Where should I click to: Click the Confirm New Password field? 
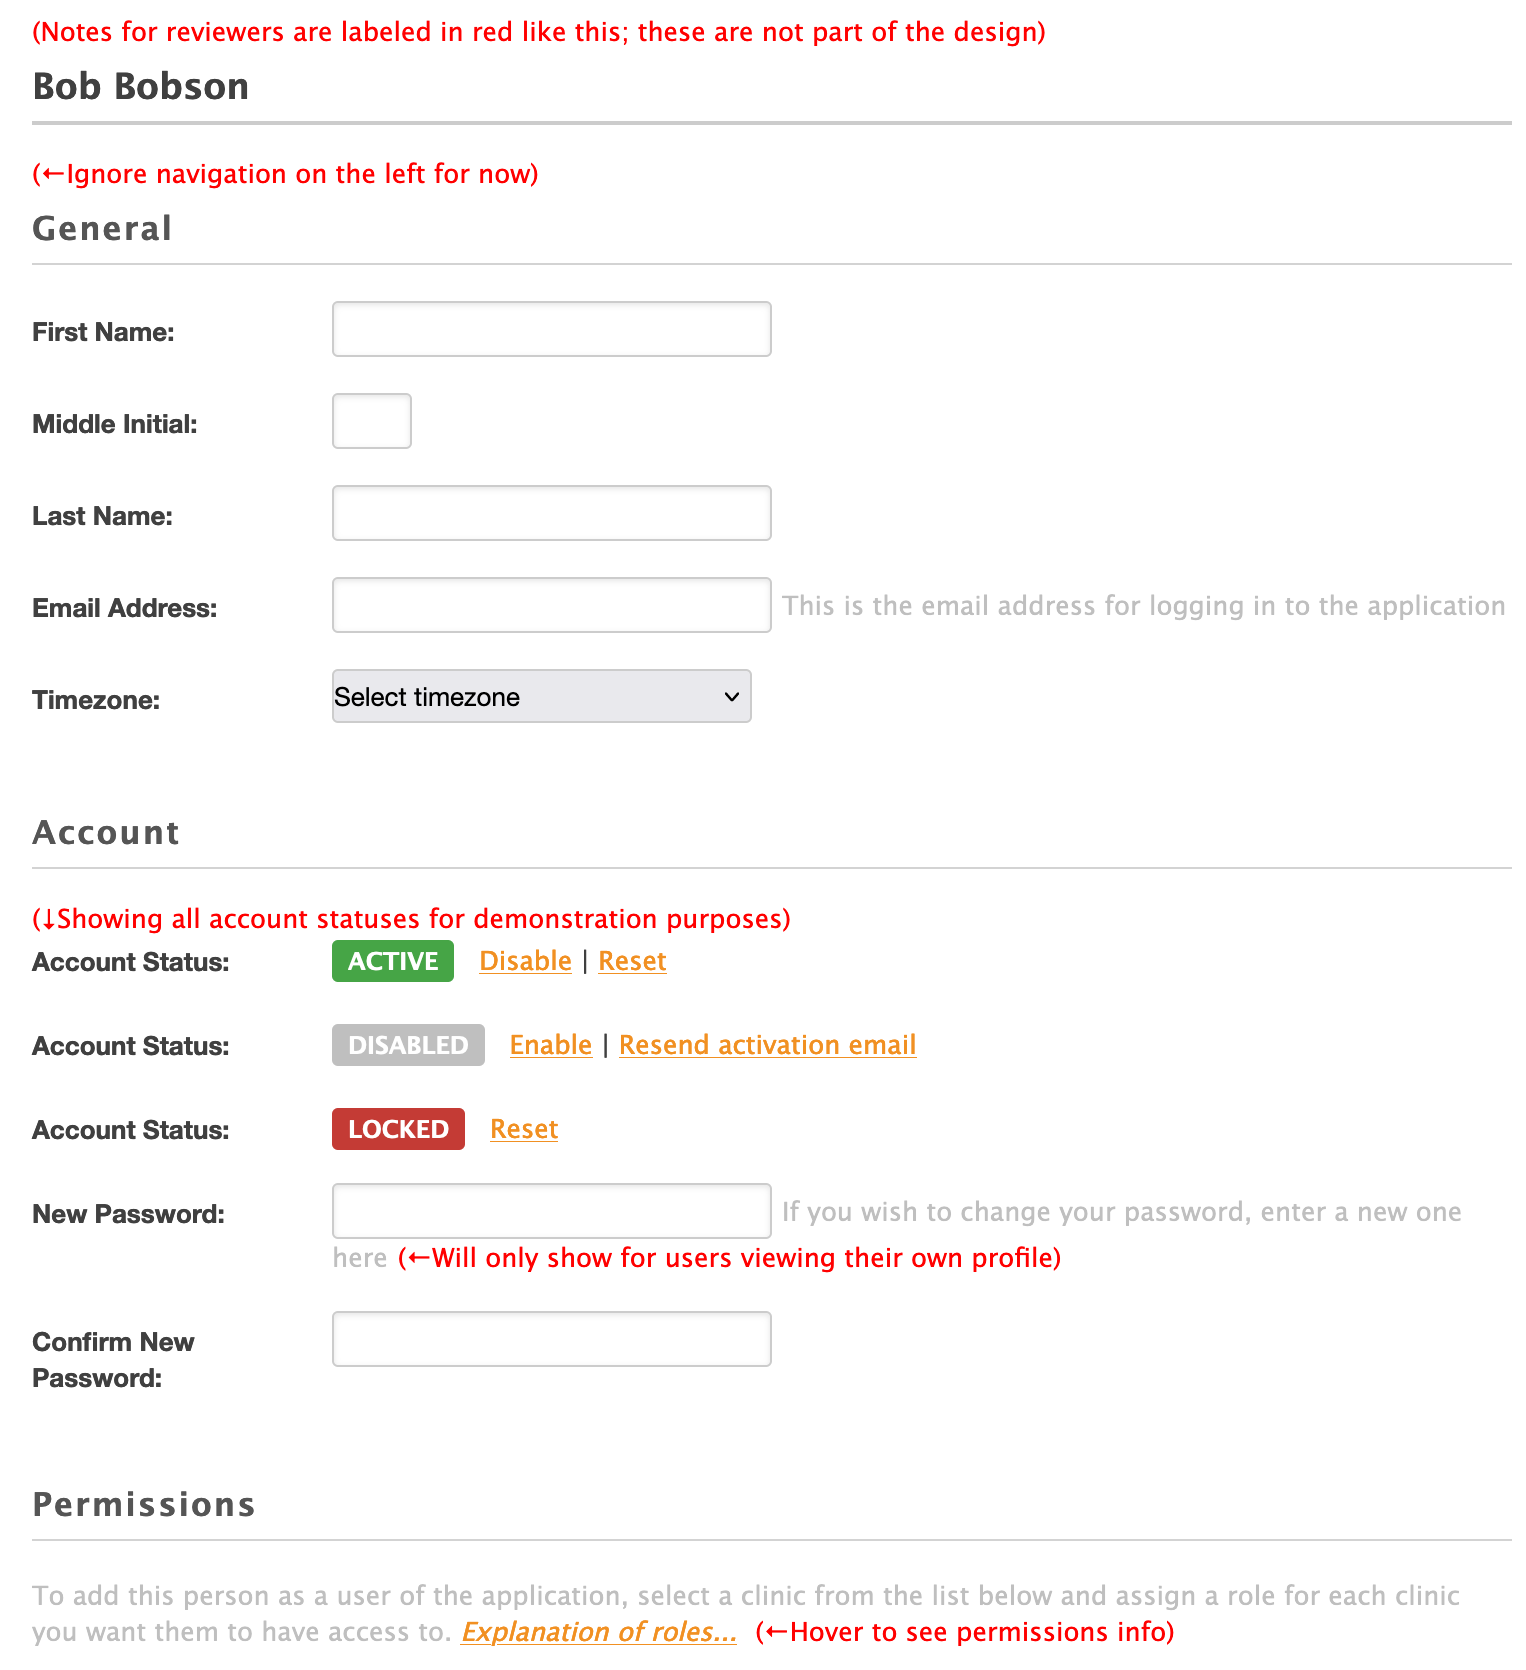click(x=551, y=1339)
